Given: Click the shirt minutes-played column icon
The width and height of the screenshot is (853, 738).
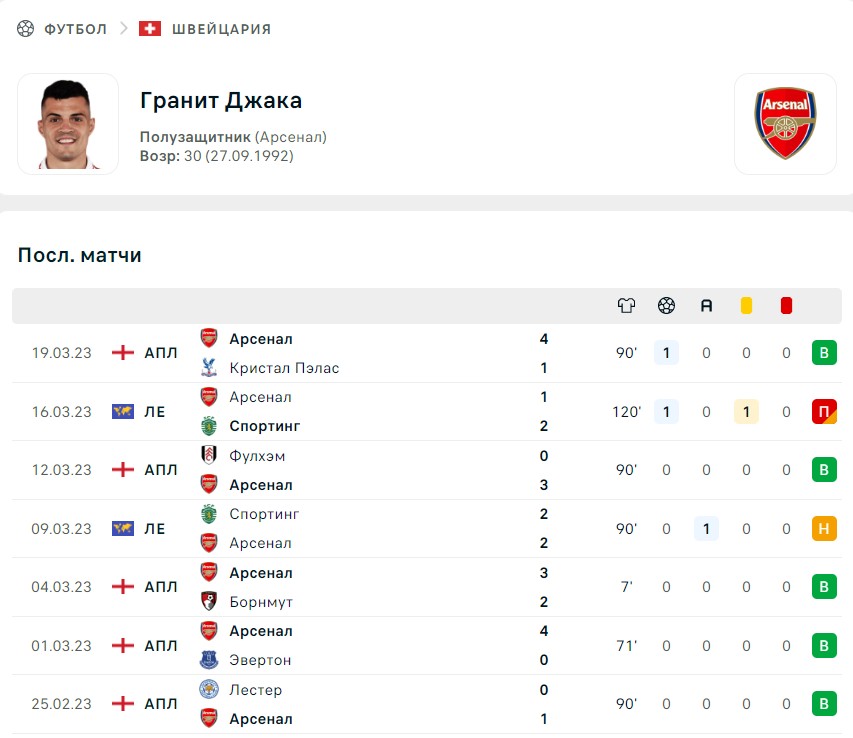Looking at the screenshot, I should pos(626,306).
